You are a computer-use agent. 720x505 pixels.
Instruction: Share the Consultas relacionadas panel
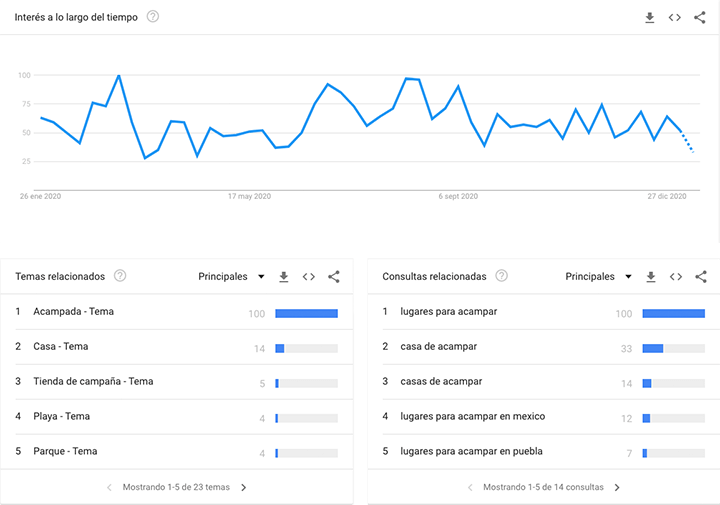click(701, 276)
